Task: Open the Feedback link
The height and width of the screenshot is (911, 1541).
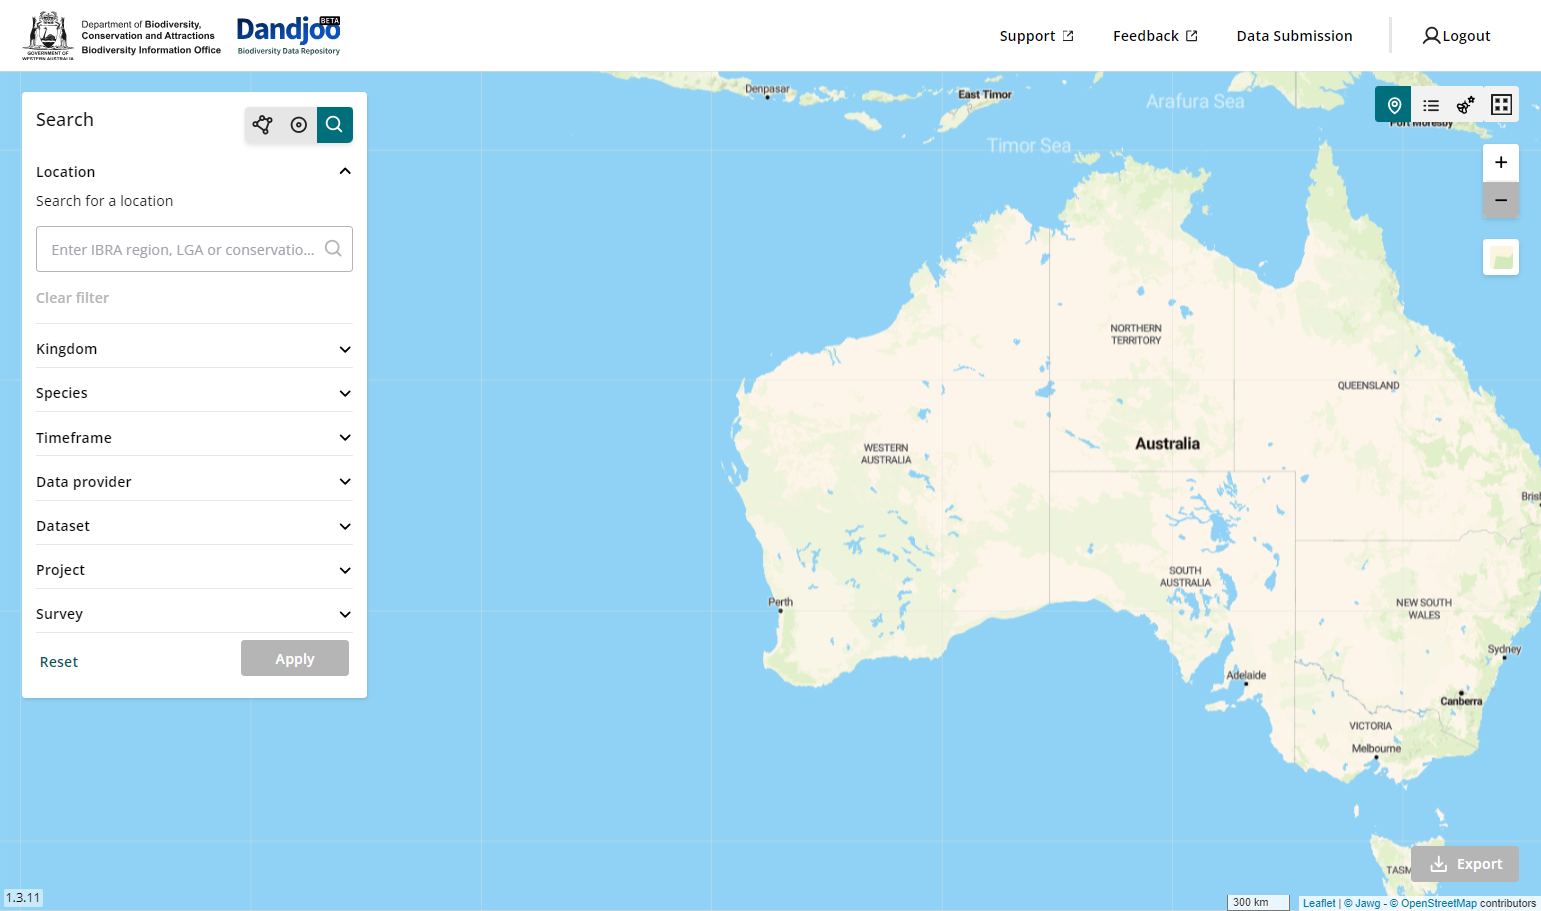Action: click(x=1155, y=36)
